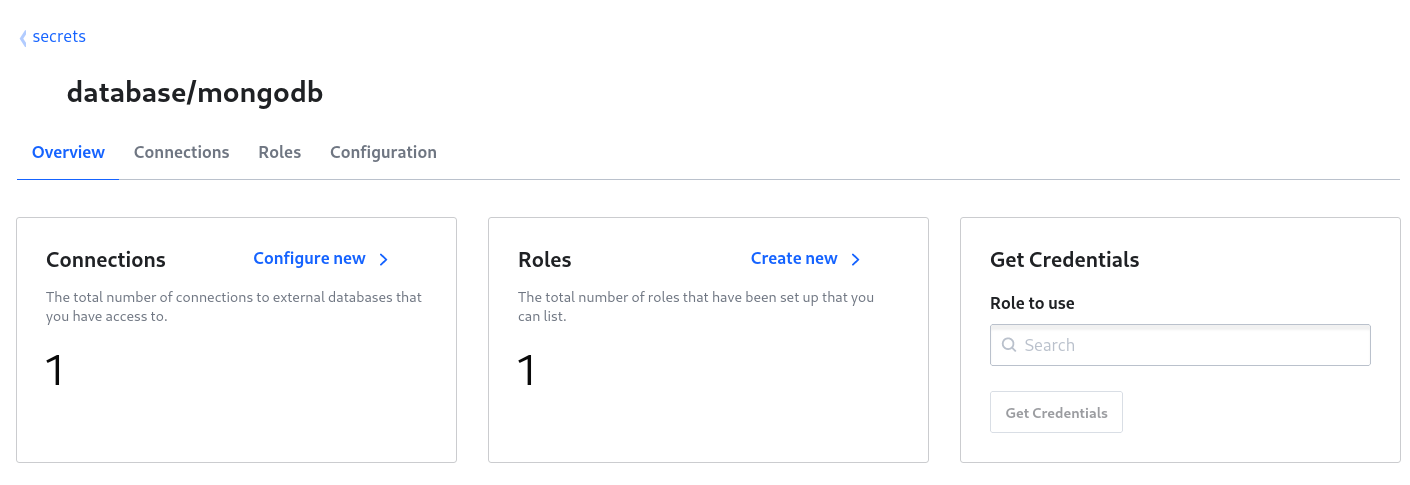Open the Configuration tab
The image size is (1410, 485).
pyautogui.click(x=383, y=152)
